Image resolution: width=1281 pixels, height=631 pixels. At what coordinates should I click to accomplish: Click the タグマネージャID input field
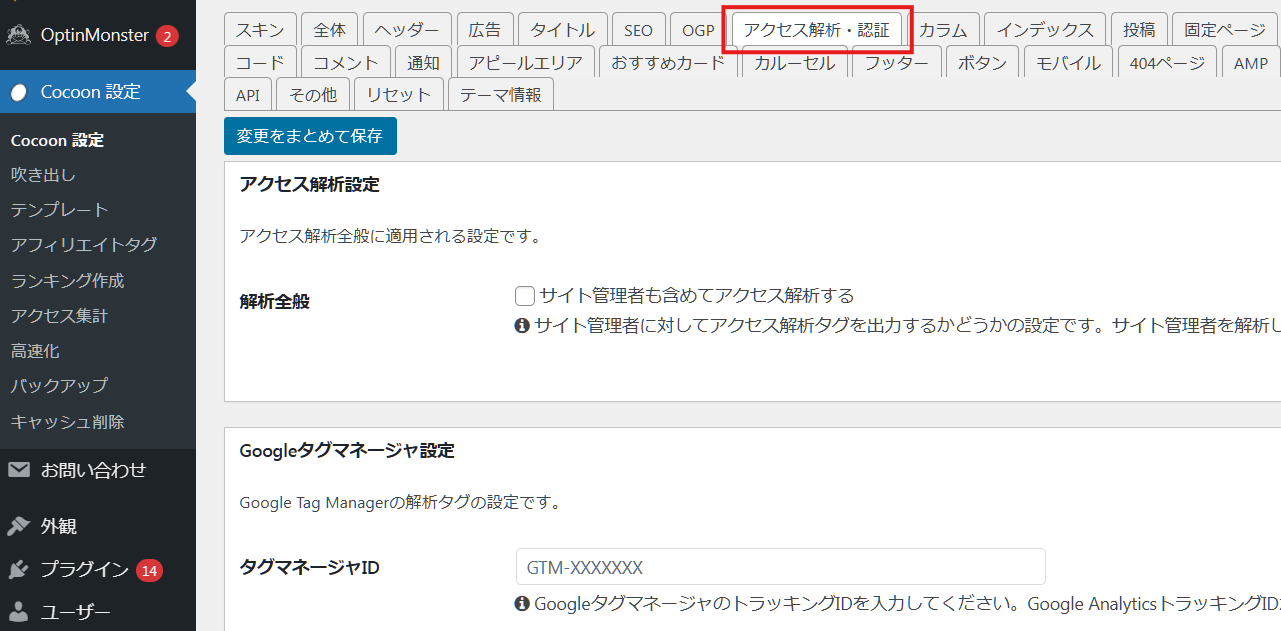coord(780,567)
